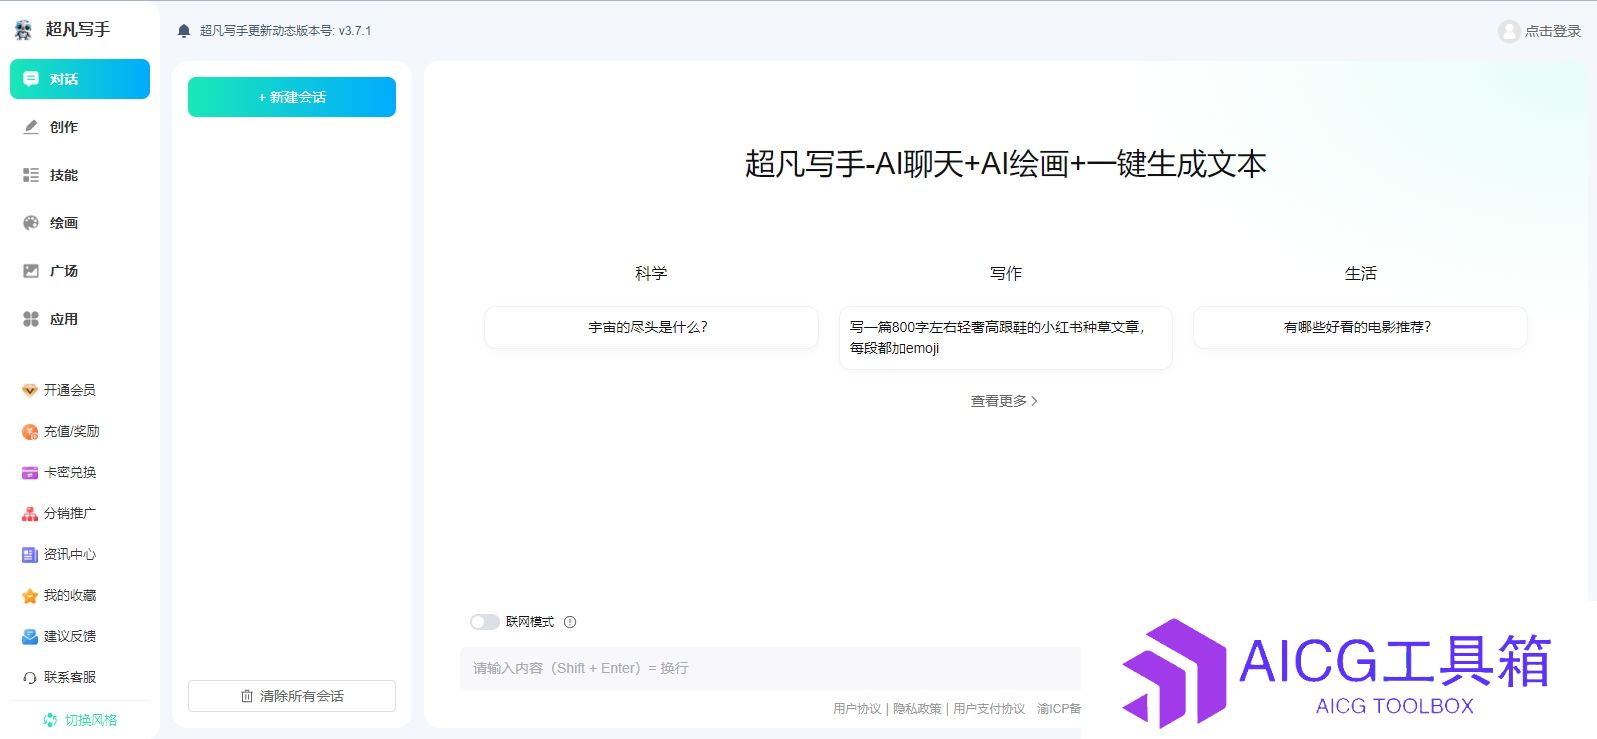
Task: Click the 资讯中心 news icon
Action: coord(30,555)
